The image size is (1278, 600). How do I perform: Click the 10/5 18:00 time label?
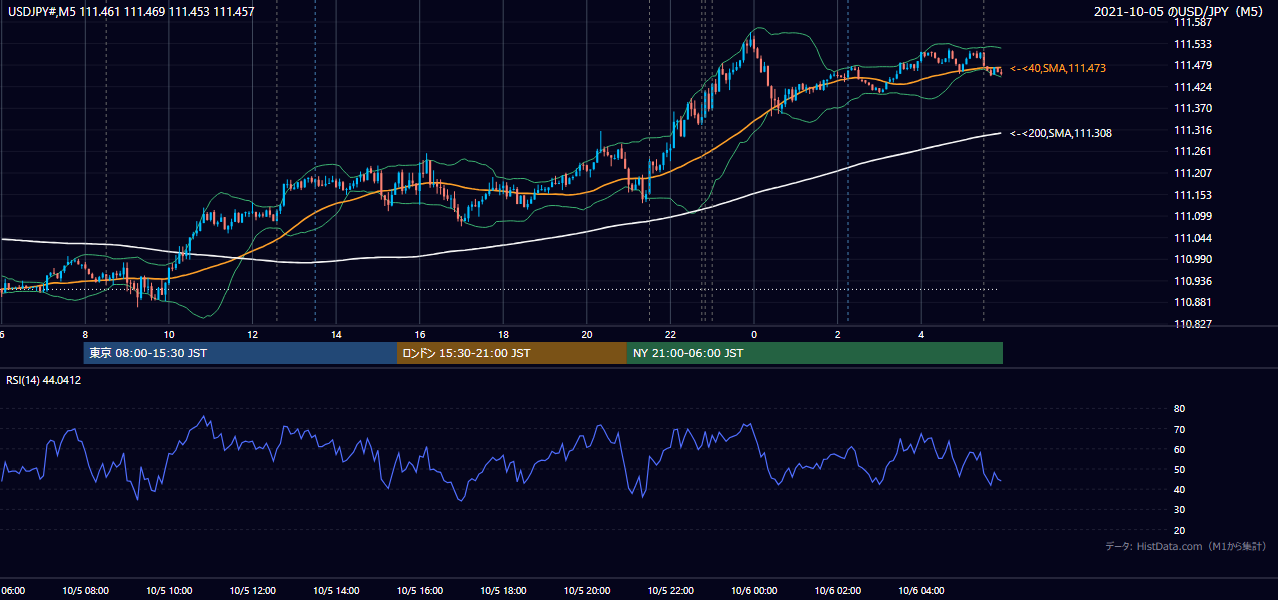pyautogui.click(x=503, y=590)
